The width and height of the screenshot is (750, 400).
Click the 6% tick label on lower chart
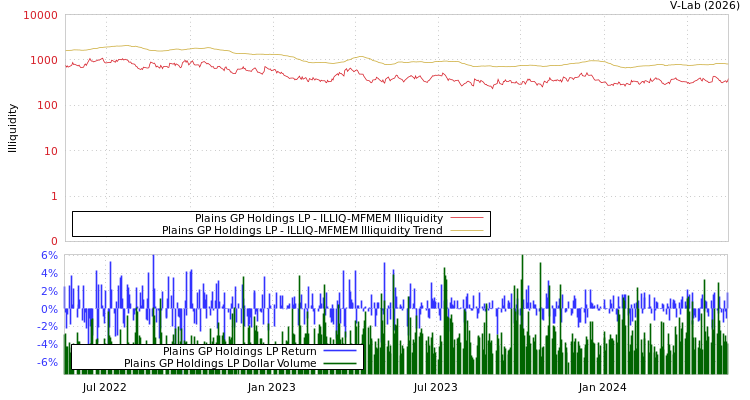coord(49,255)
